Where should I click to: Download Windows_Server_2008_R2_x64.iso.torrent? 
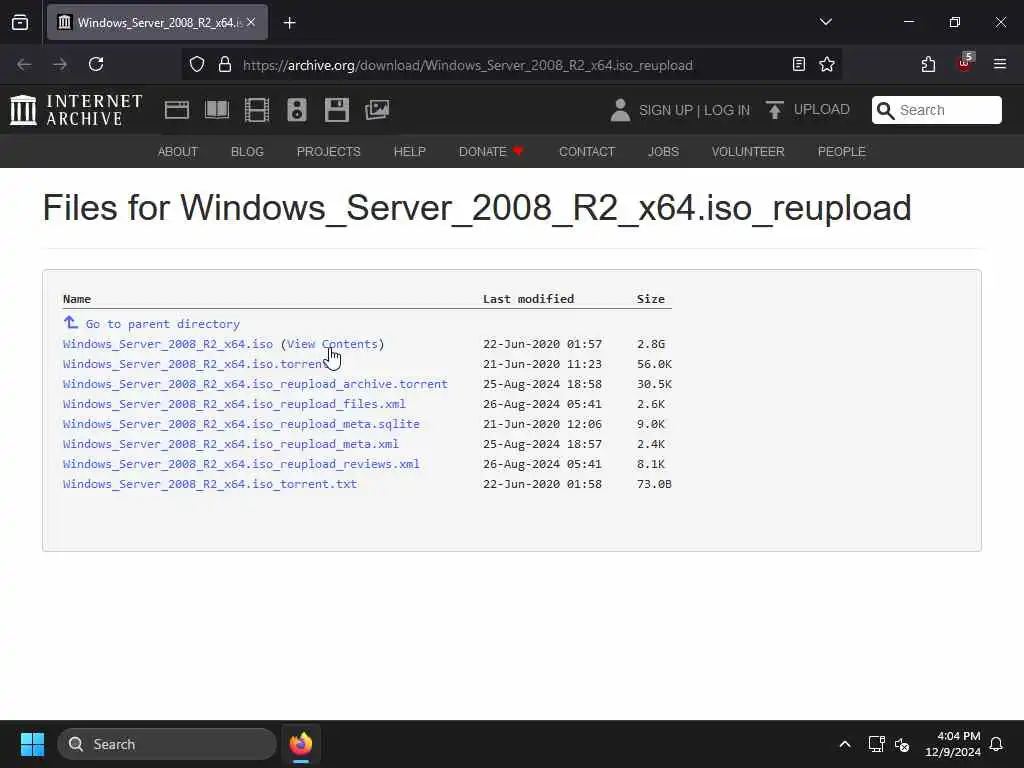coord(196,364)
